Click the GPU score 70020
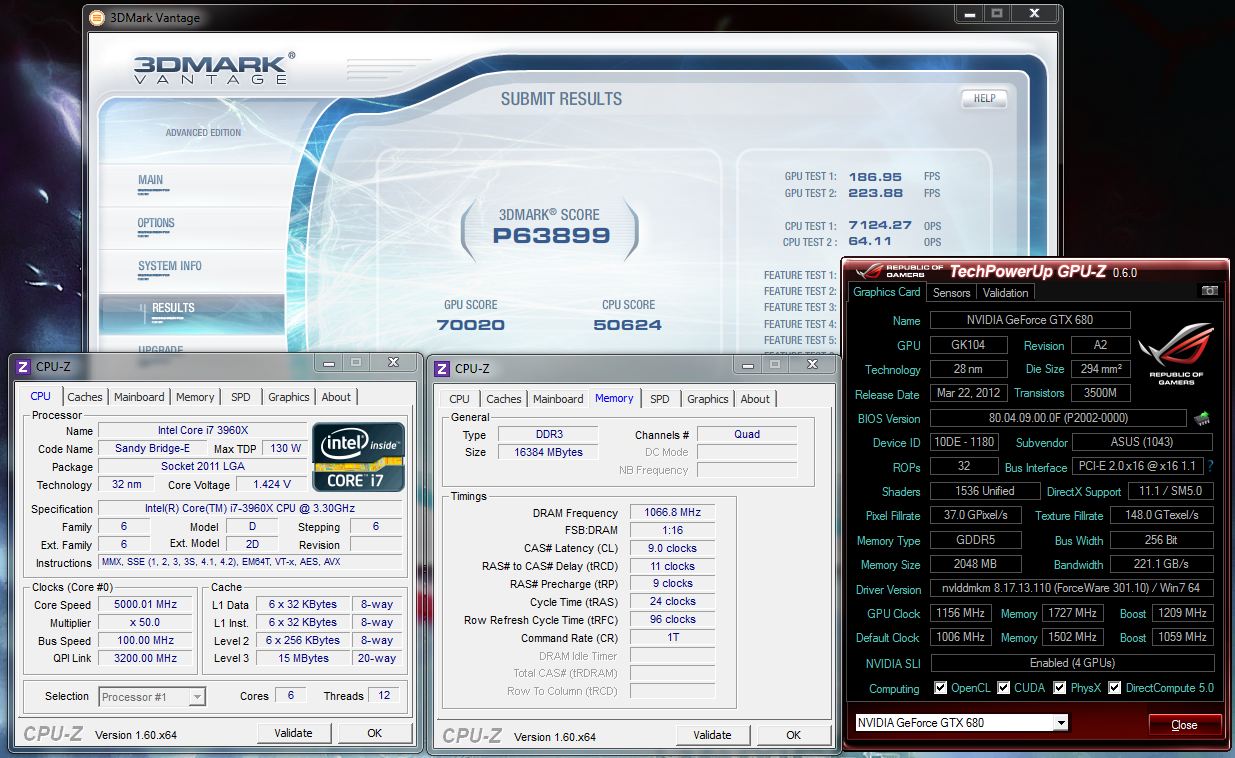The width and height of the screenshot is (1235, 758). (x=470, y=325)
